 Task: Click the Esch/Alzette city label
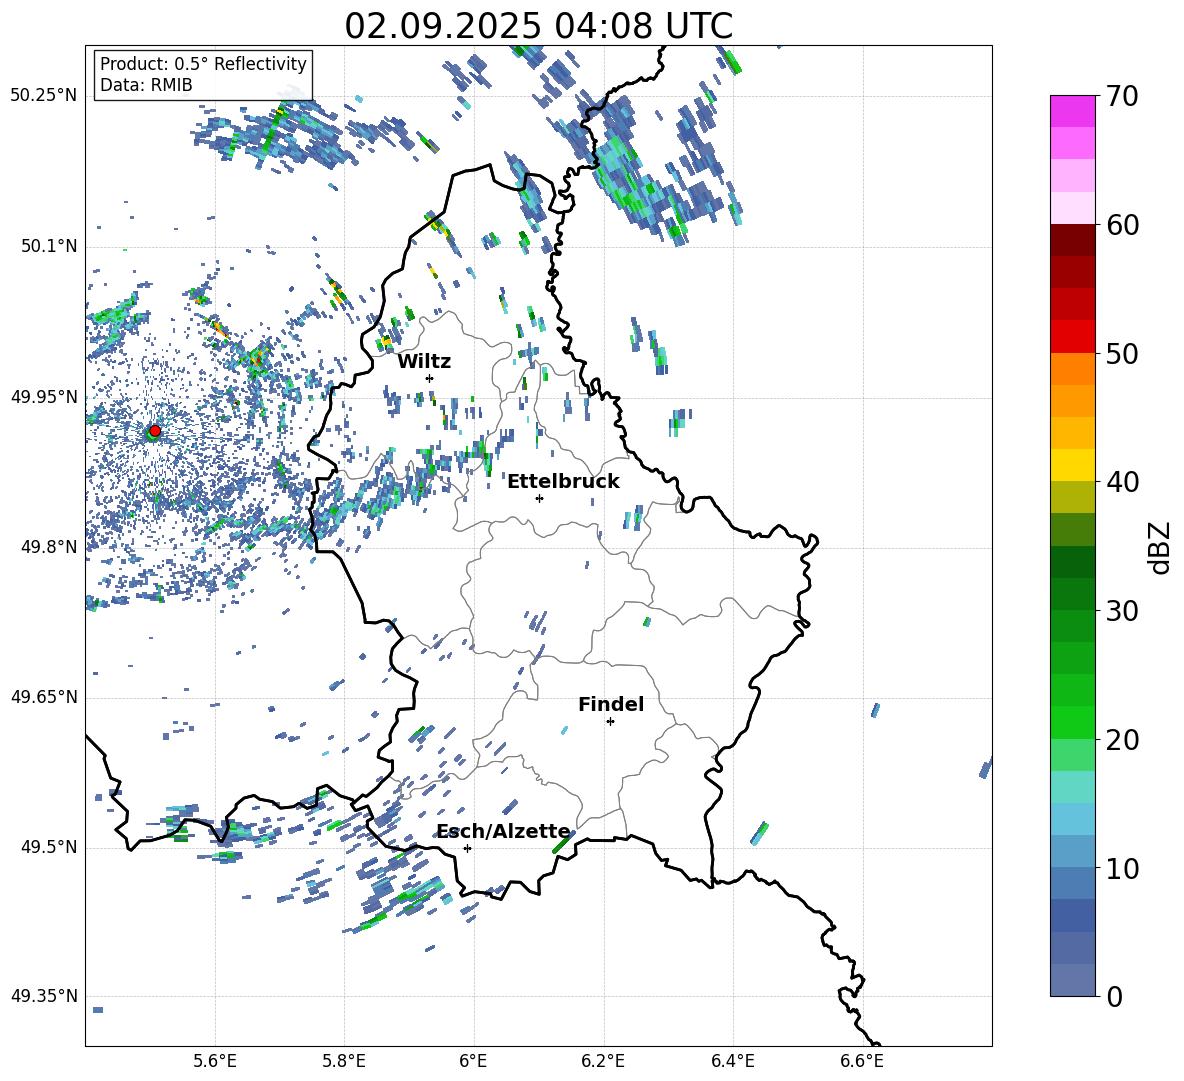pos(504,831)
